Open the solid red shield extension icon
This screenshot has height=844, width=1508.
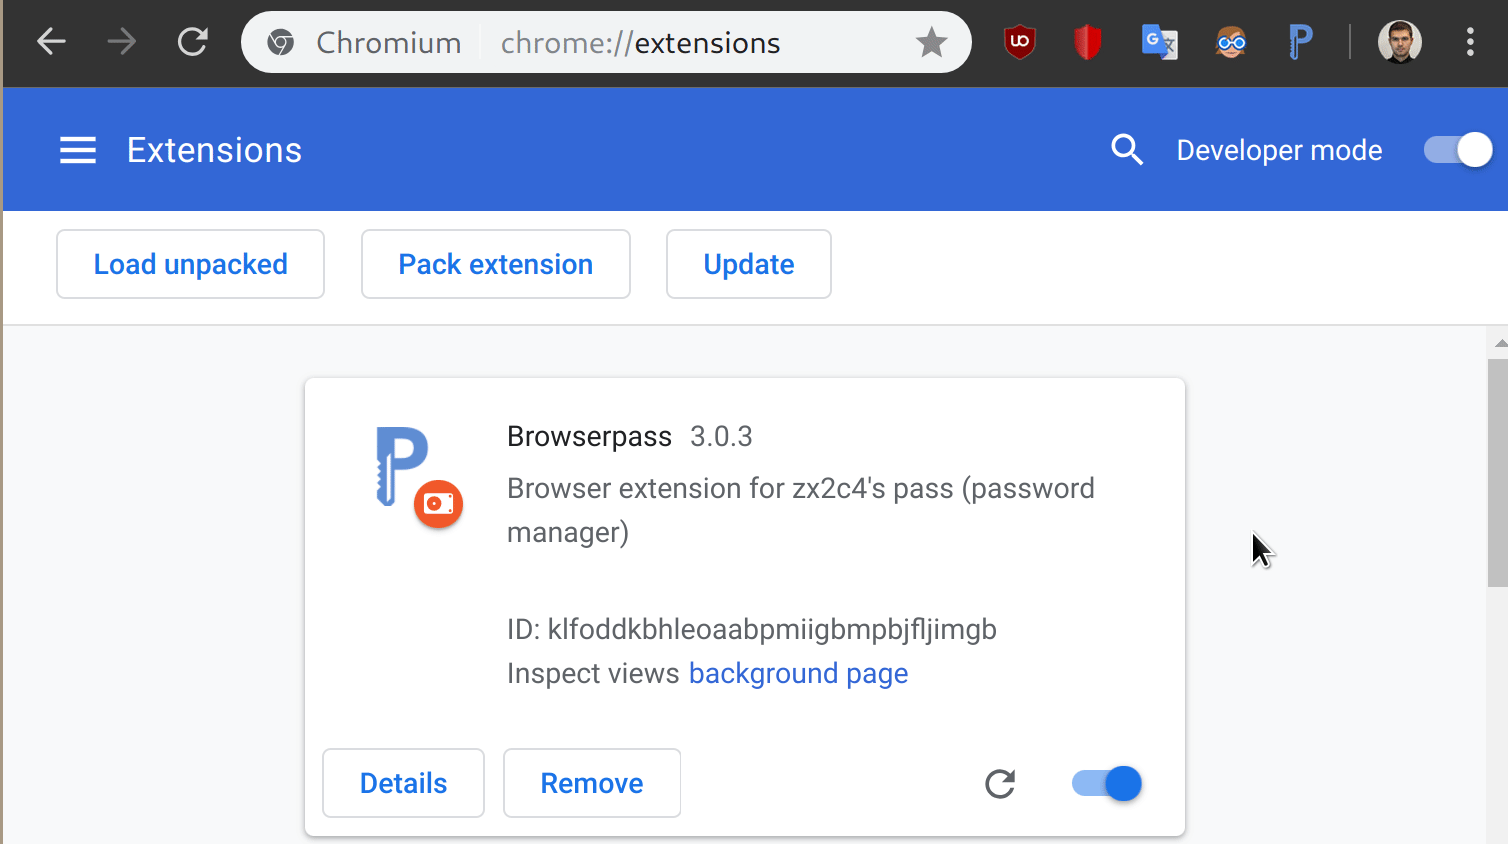click(1088, 42)
